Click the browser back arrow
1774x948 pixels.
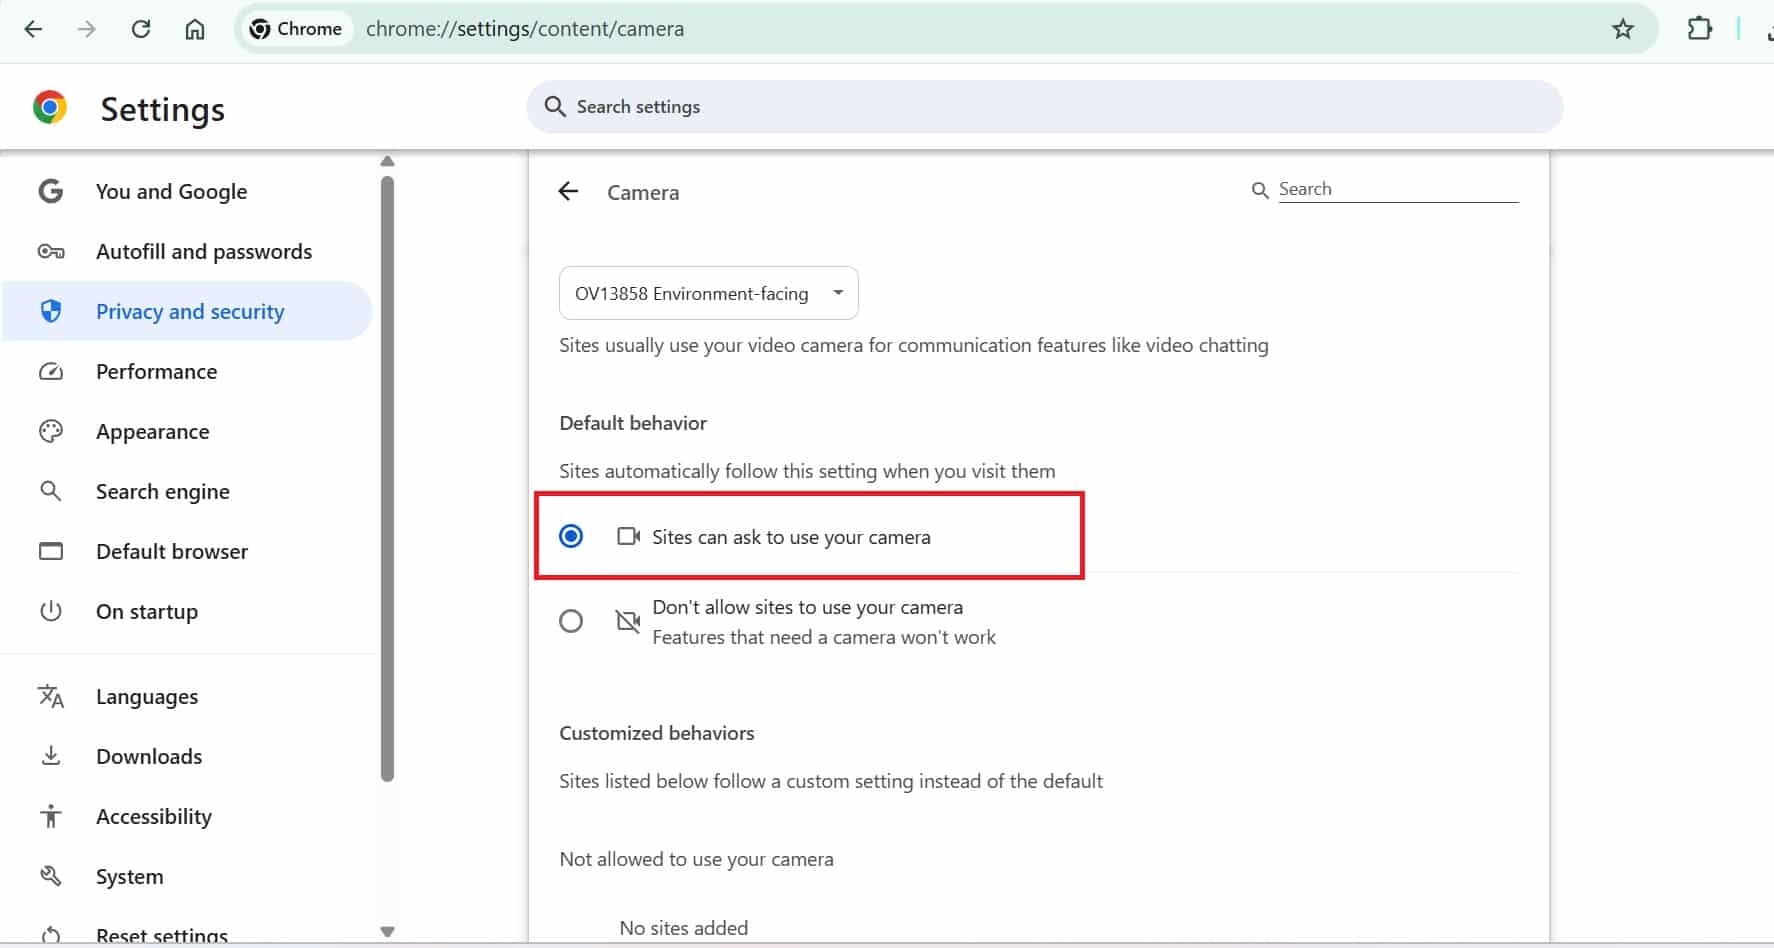pos(33,29)
